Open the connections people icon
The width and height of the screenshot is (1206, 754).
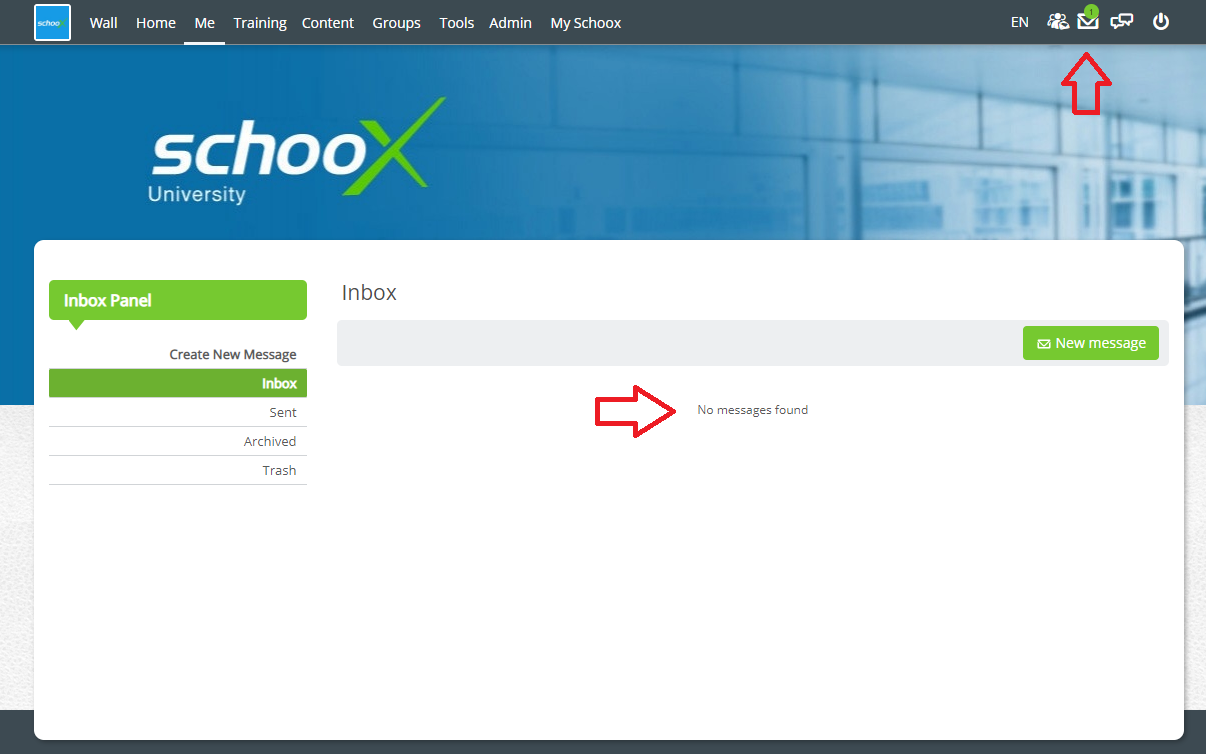point(1057,22)
